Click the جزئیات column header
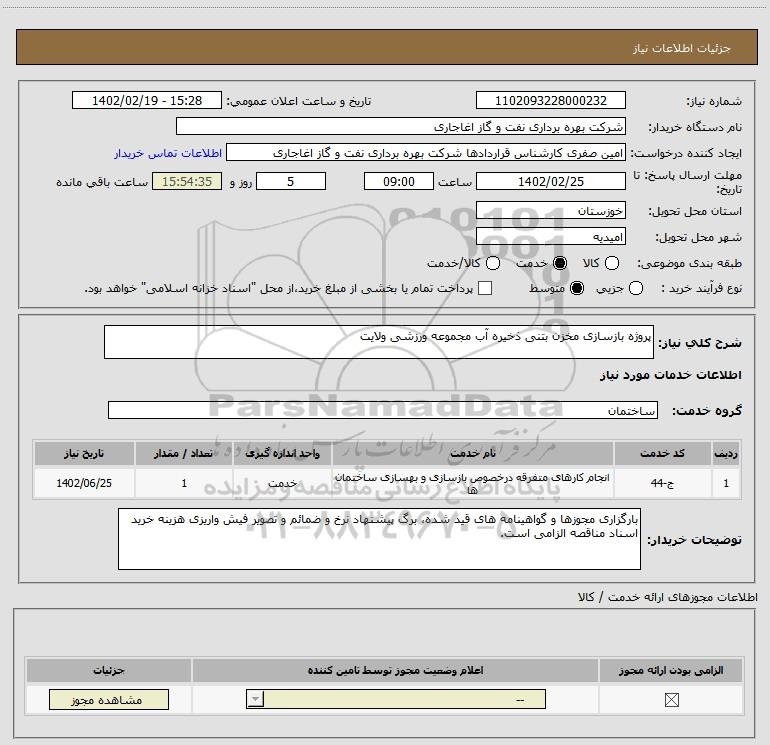Image resolution: width=770 pixels, height=745 pixels. pos(109,670)
